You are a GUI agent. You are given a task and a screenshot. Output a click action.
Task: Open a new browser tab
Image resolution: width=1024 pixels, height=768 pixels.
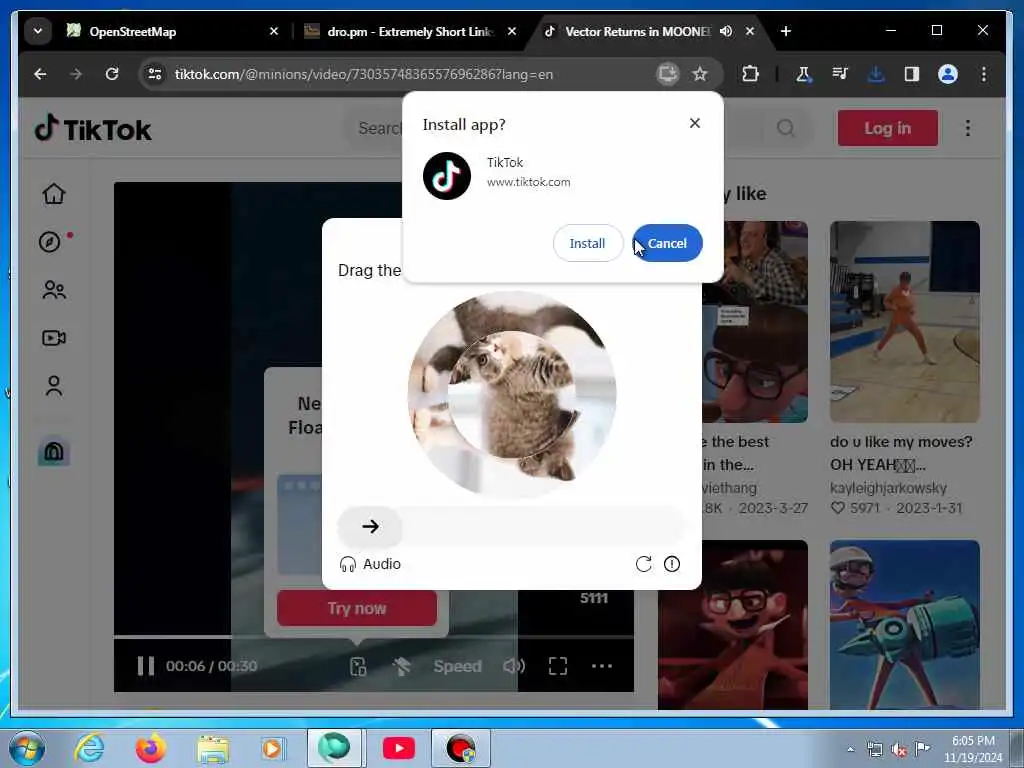(x=786, y=31)
